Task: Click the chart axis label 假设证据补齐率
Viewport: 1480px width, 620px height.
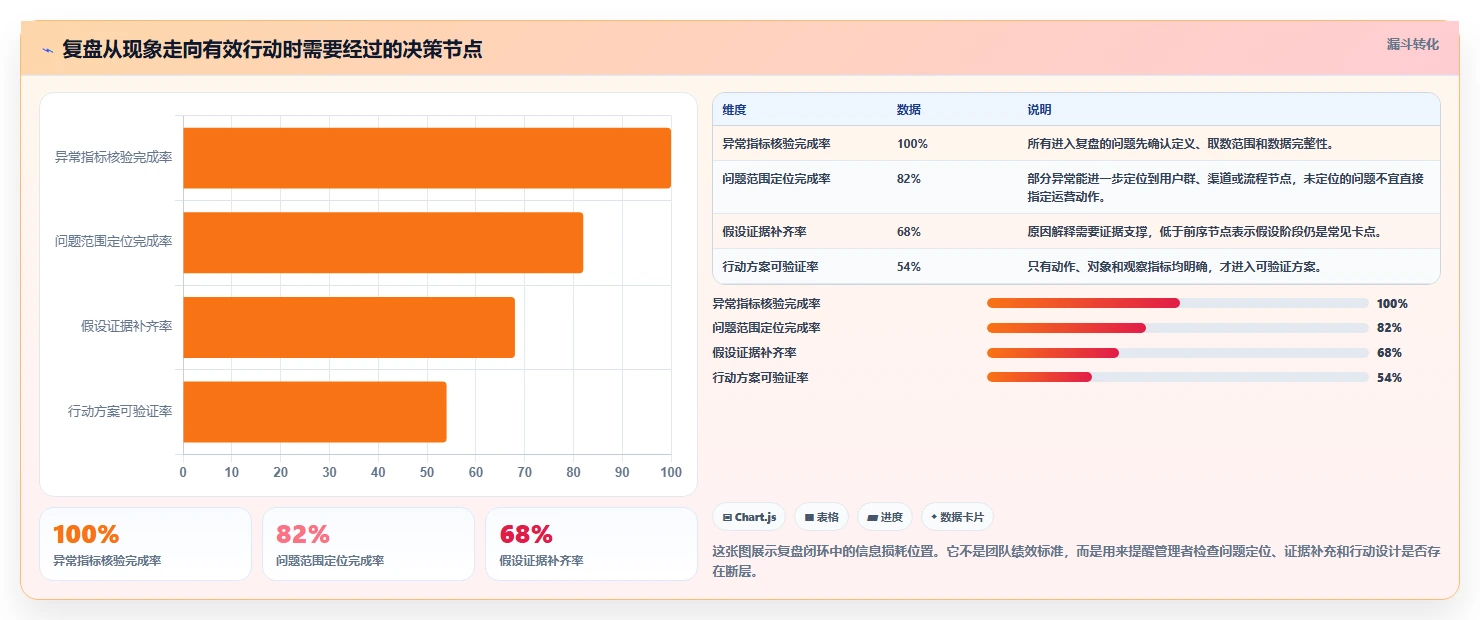Action: [x=127, y=327]
